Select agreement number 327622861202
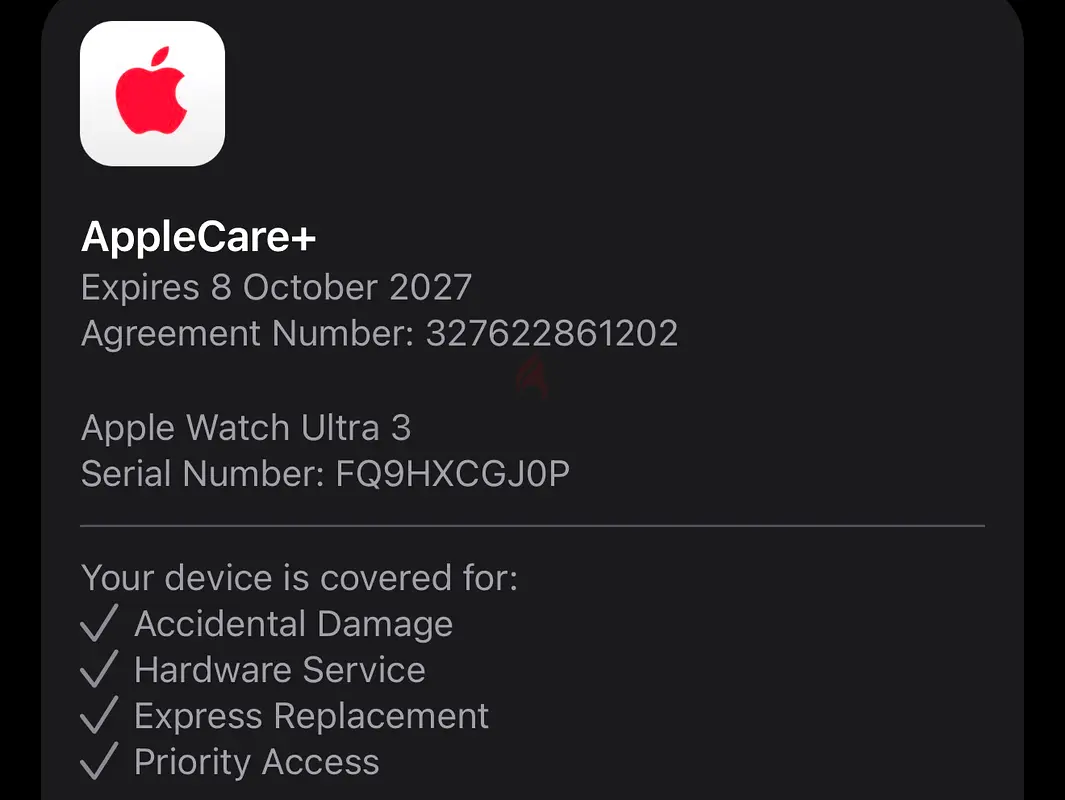The image size is (1065, 800). pos(552,333)
